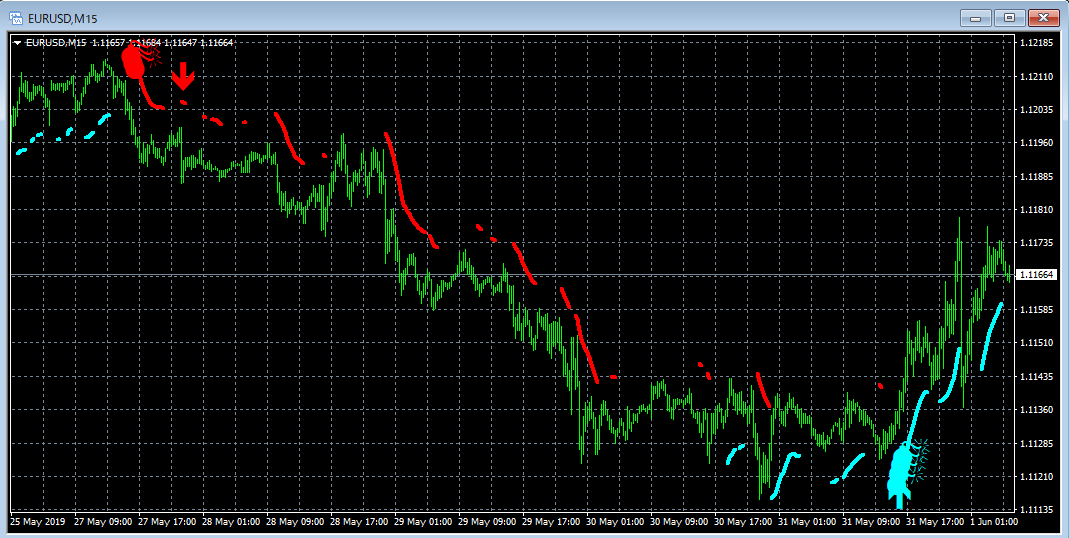Maximize the EURUSD chart window

[1010, 18]
